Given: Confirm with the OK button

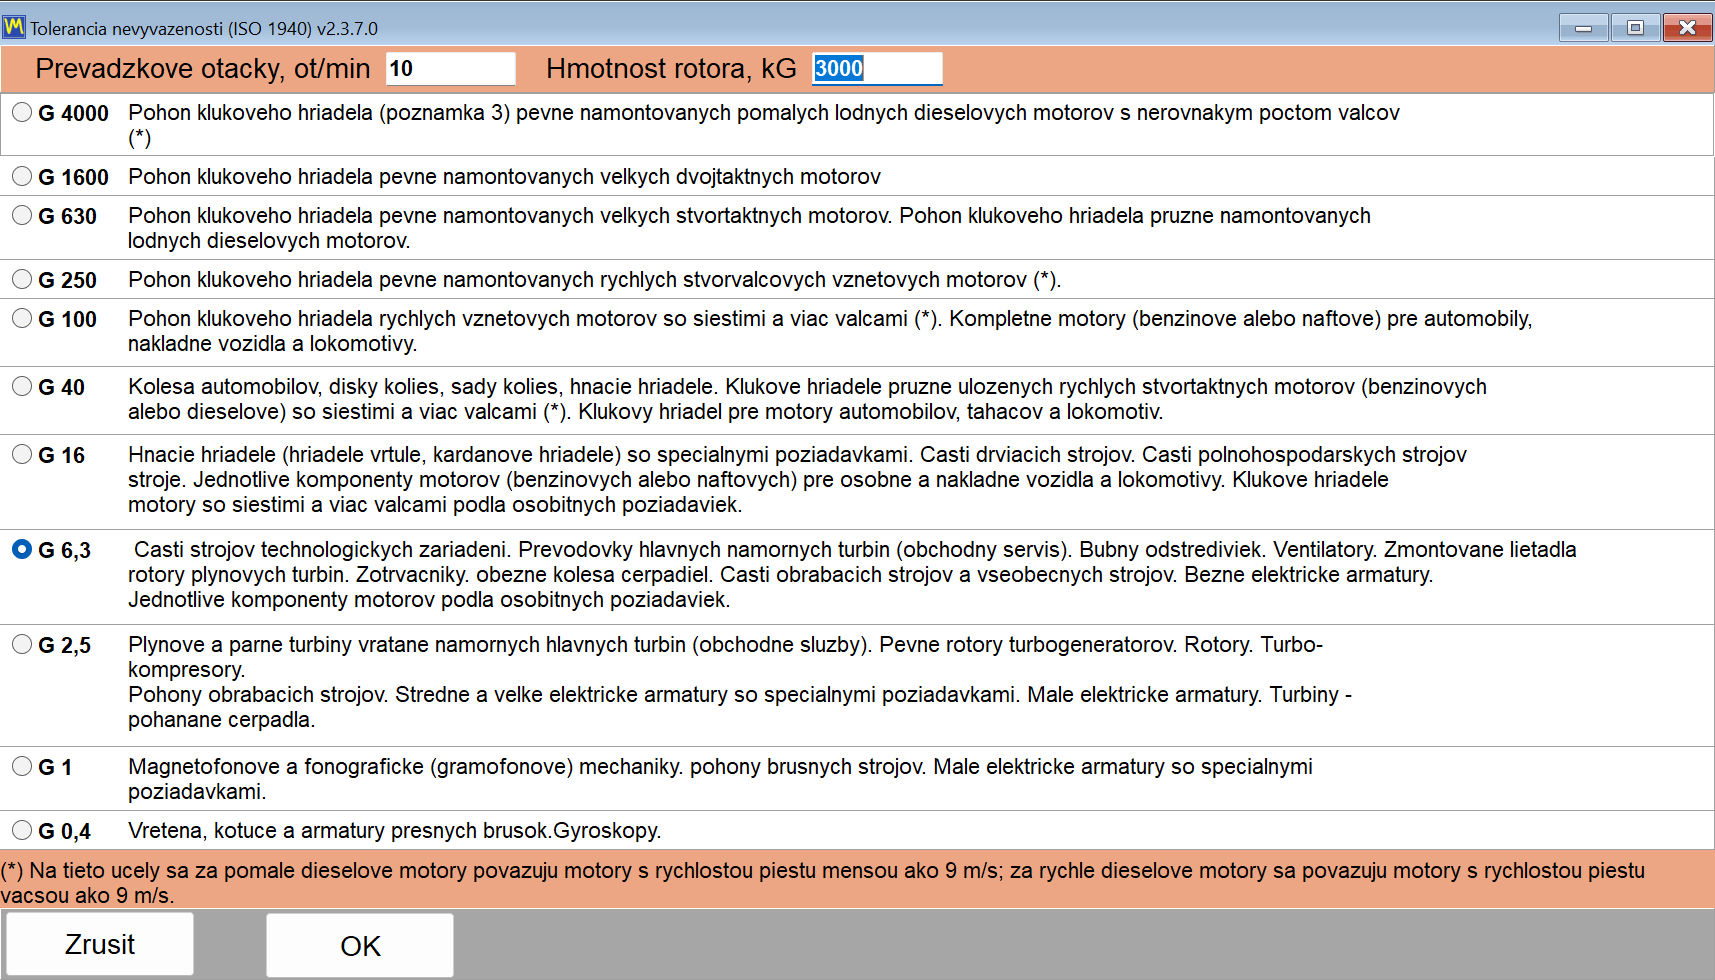Looking at the screenshot, I should point(360,945).
